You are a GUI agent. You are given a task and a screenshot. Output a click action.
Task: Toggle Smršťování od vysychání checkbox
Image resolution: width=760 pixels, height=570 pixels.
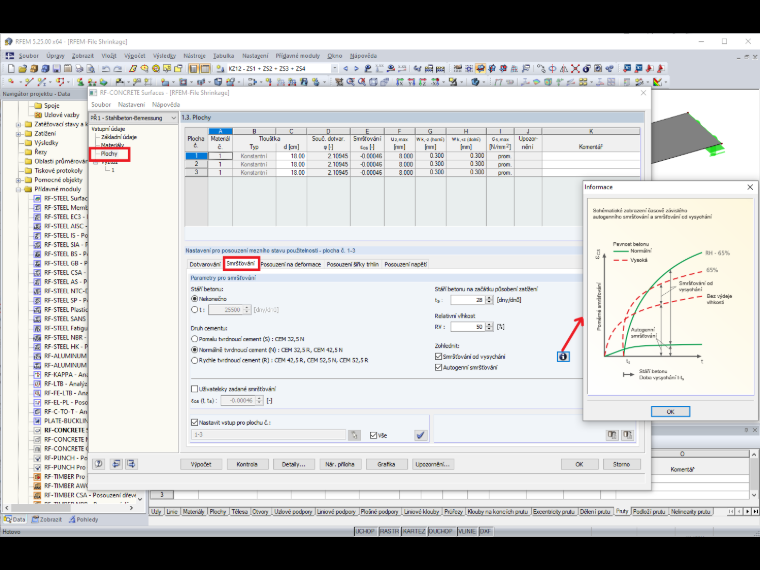pyautogui.click(x=439, y=357)
